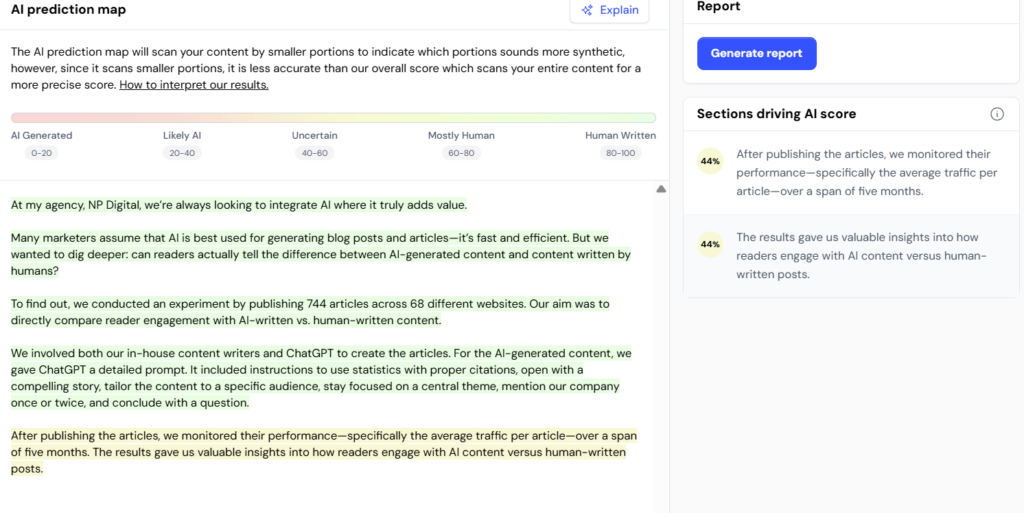
Task: Click the green sentence starting 'At my agency, NP Digital'
Action: (x=238, y=205)
